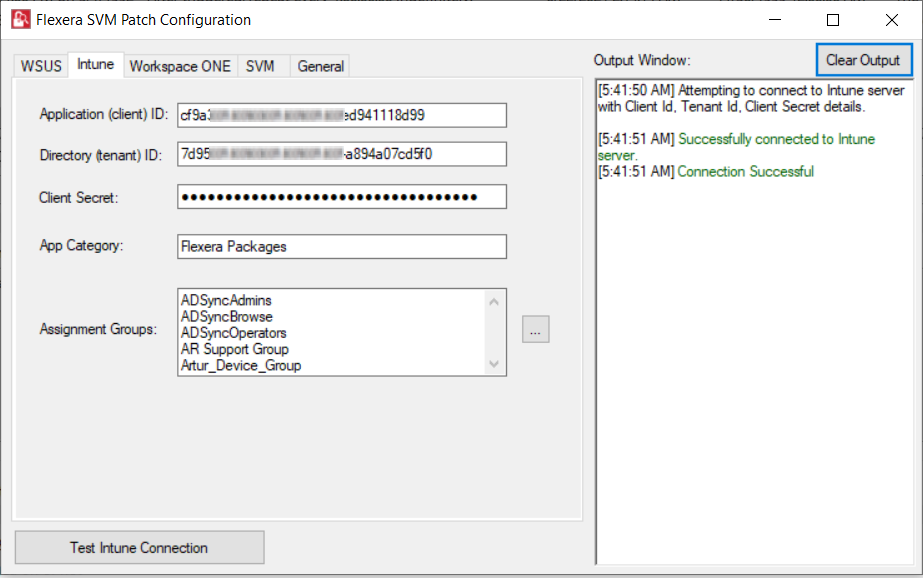This screenshot has width=923, height=578.
Task: Open the ellipsis browse button for groups
Action: coord(536,329)
